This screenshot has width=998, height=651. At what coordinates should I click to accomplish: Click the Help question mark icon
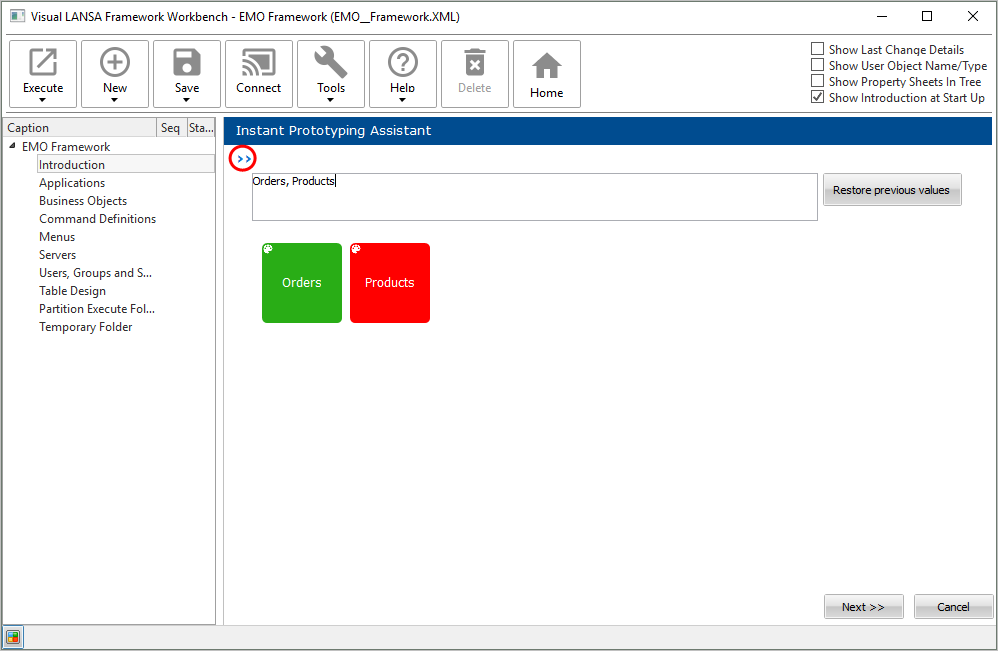coord(402,62)
